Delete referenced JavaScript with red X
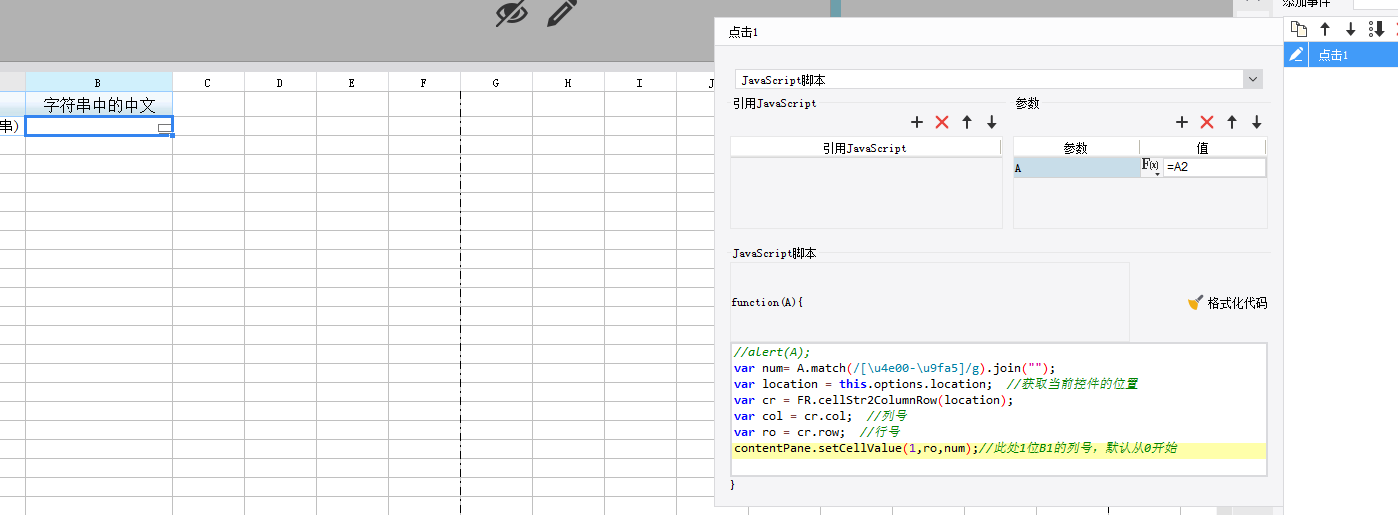 (x=941, y=122)
